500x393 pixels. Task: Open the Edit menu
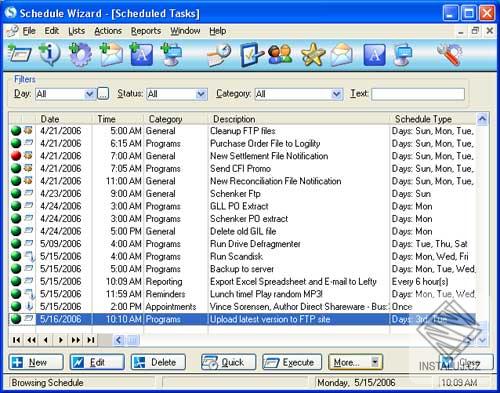[x=52, y=31]
